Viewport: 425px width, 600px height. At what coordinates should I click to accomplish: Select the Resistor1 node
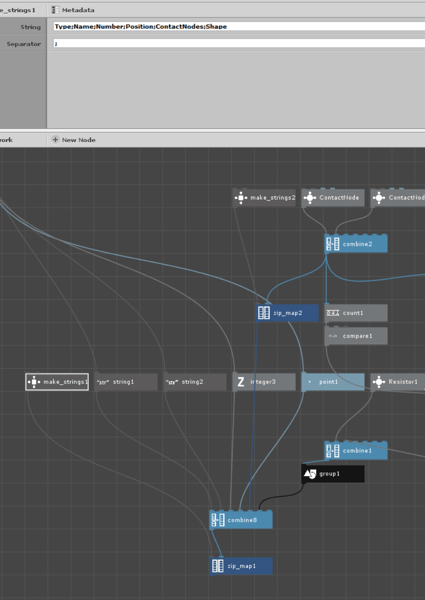[x=398, y=382]
